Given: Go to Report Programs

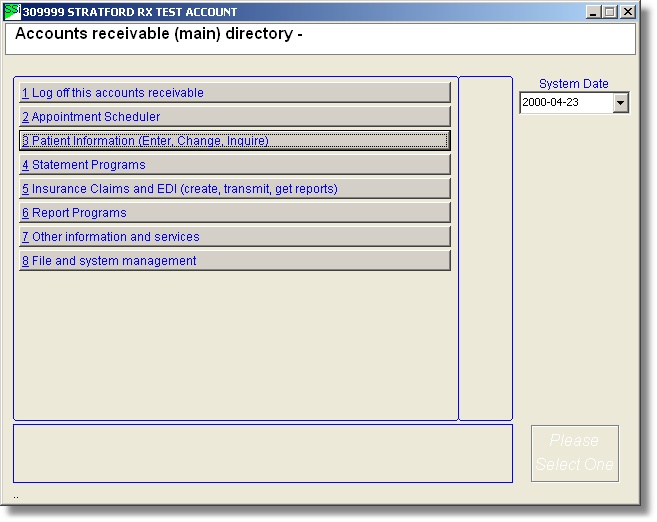Looking at the screenshot, I should [x=235, y=213].
